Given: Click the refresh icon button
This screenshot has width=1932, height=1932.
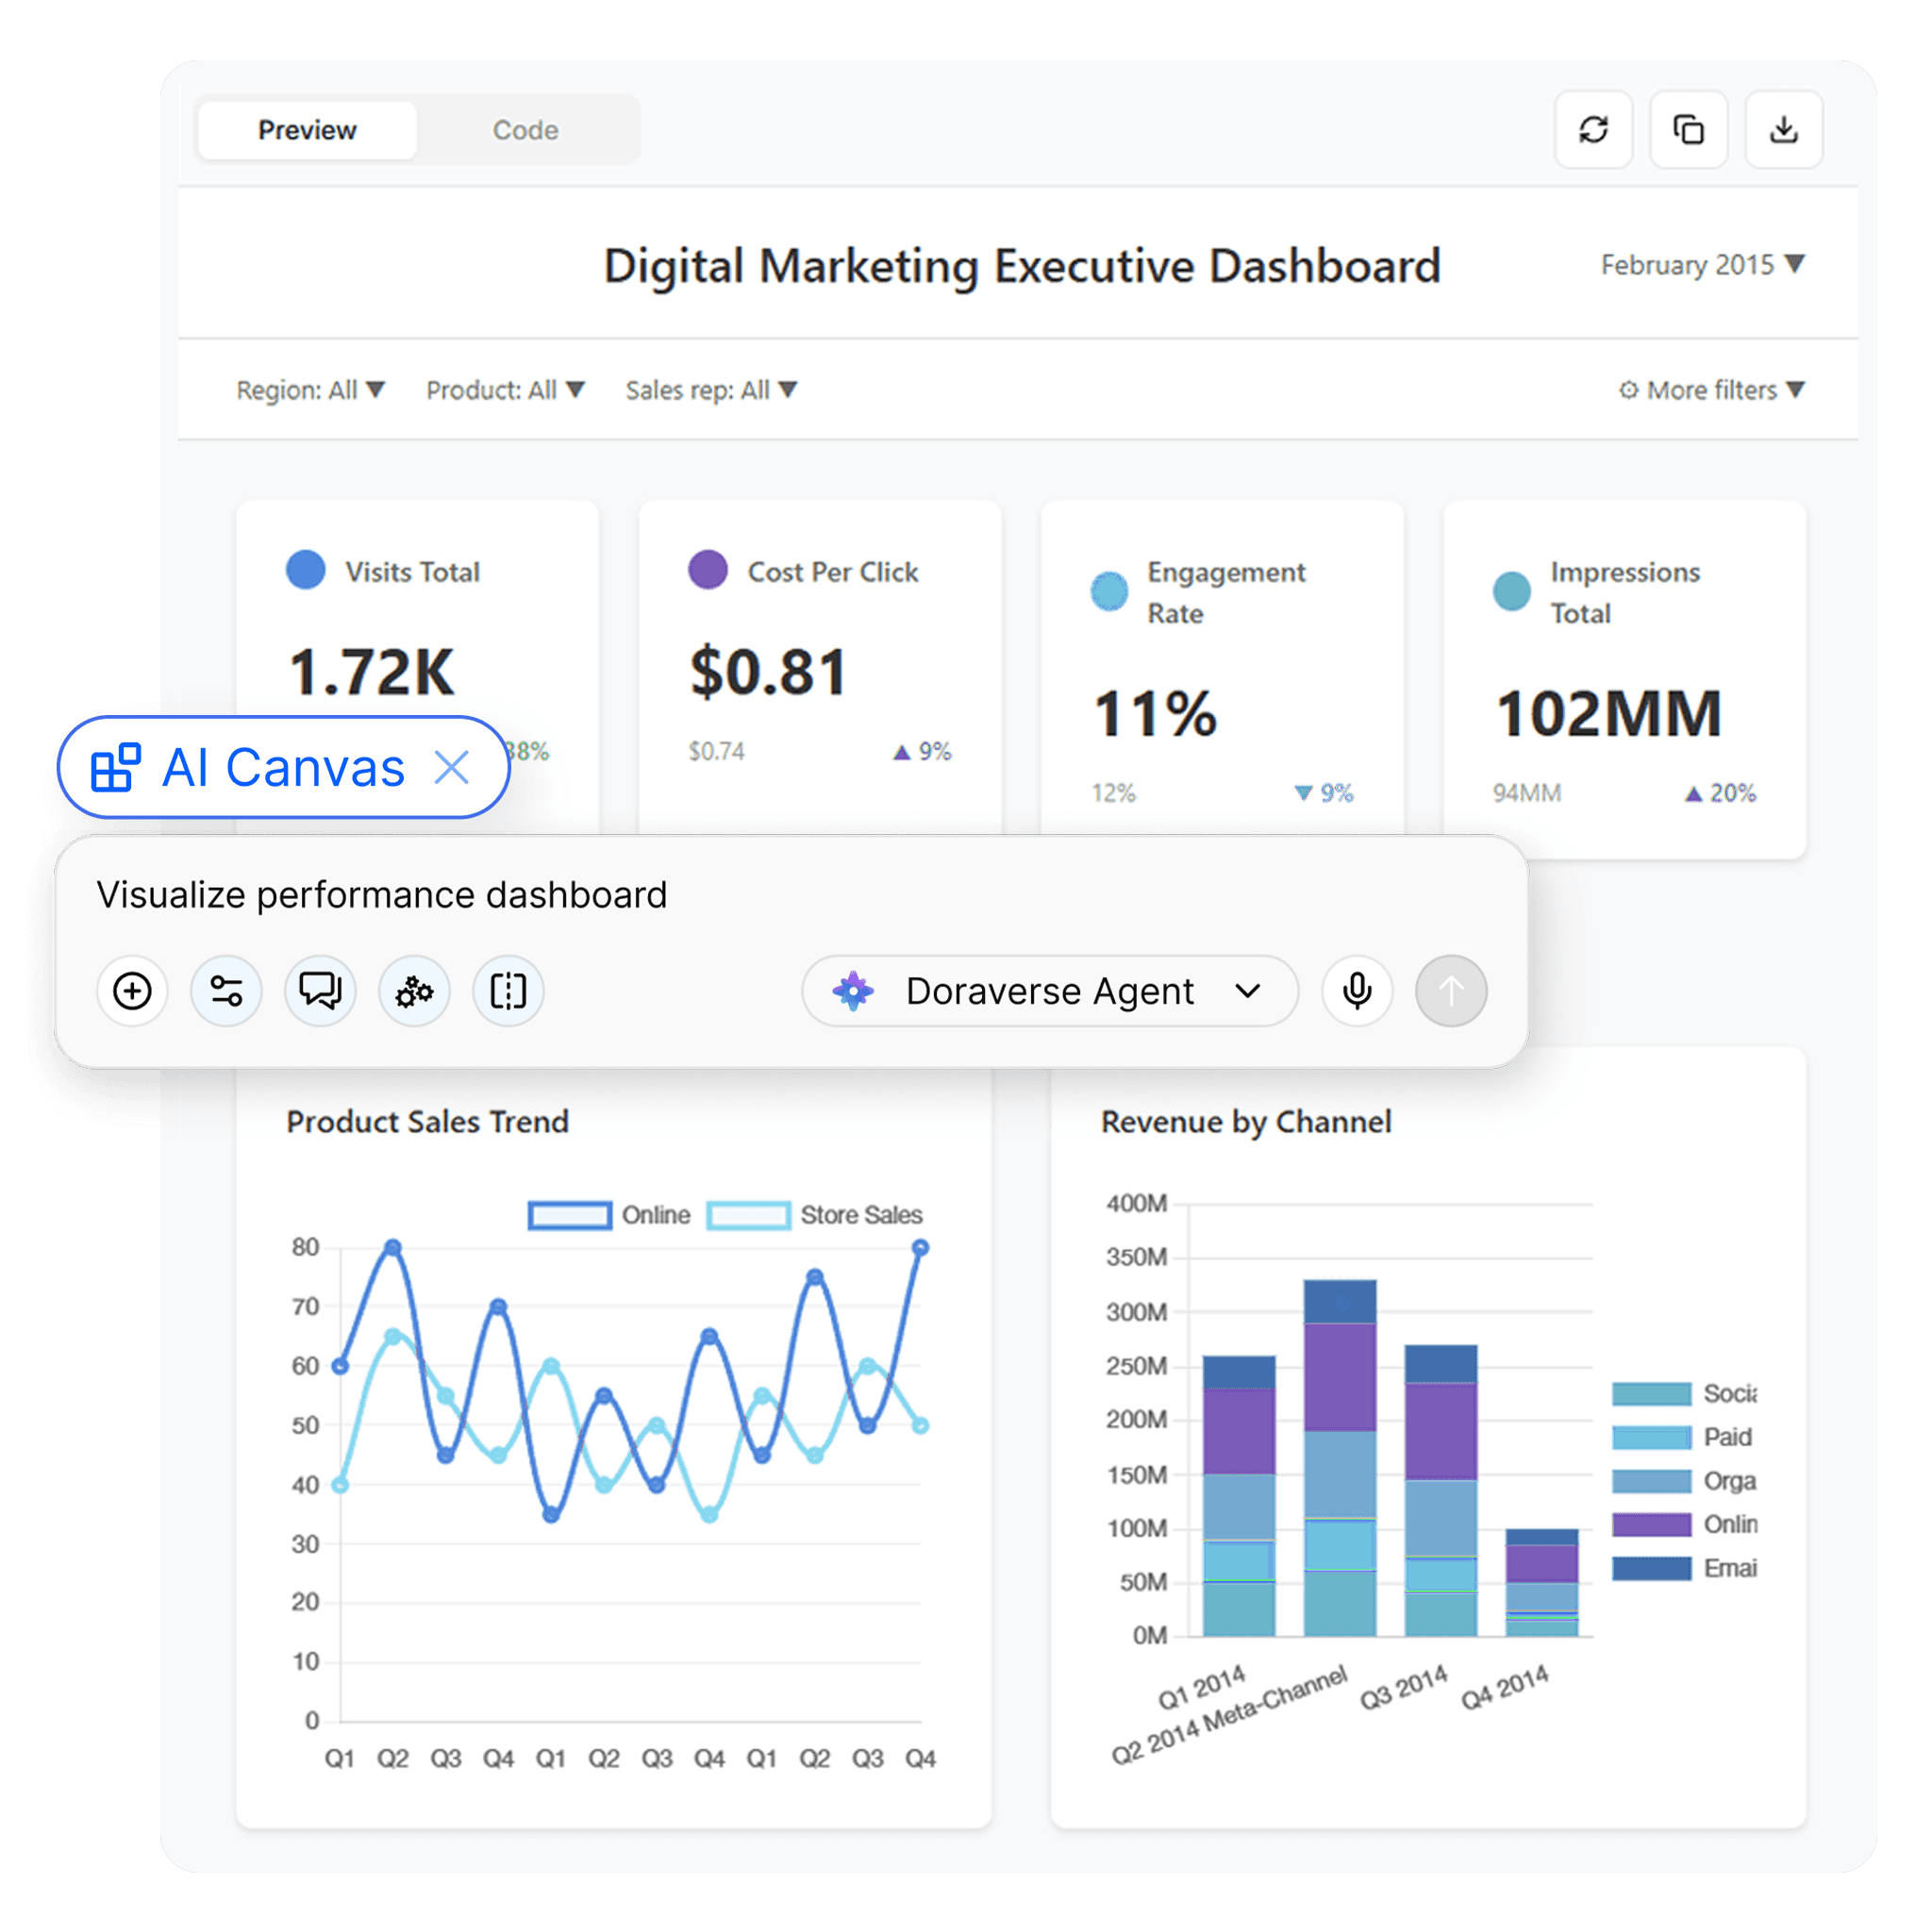Looking at the screenshot, I should [1593, 130].
